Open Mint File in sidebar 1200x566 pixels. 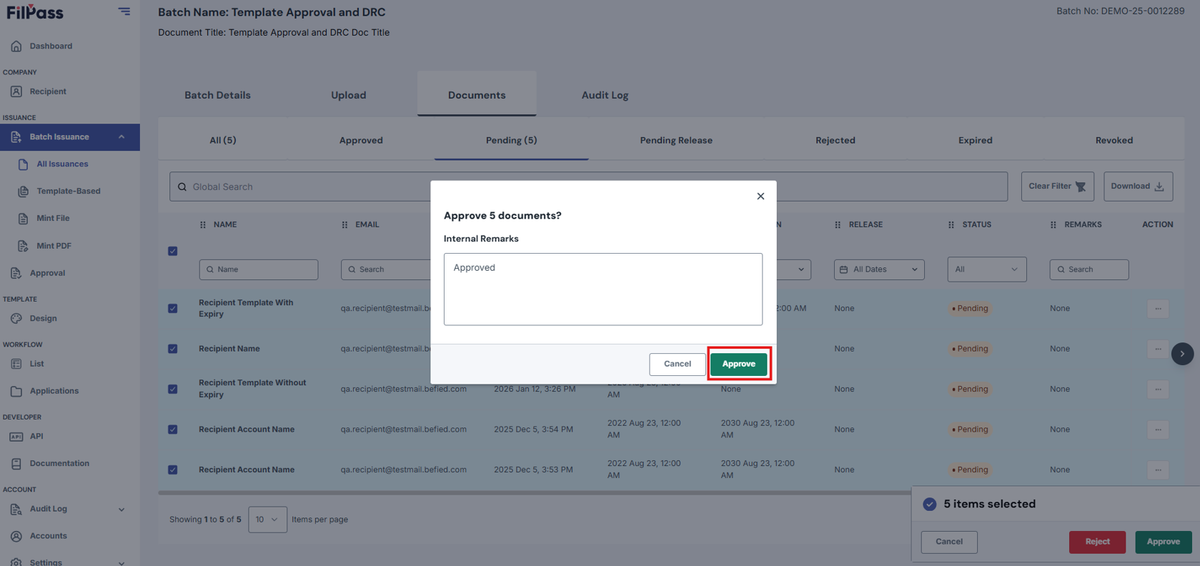(53, 218)
